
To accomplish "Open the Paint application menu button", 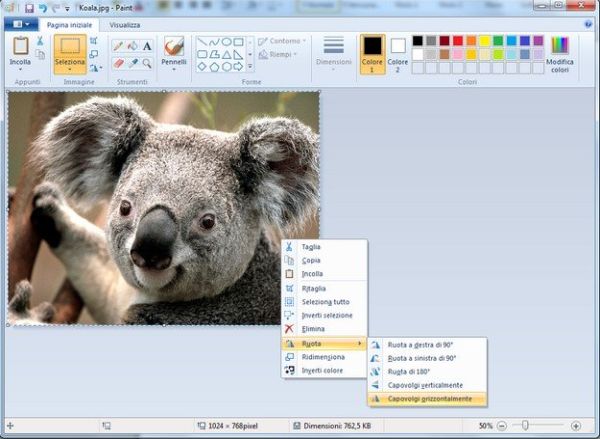I will (21, 24).
